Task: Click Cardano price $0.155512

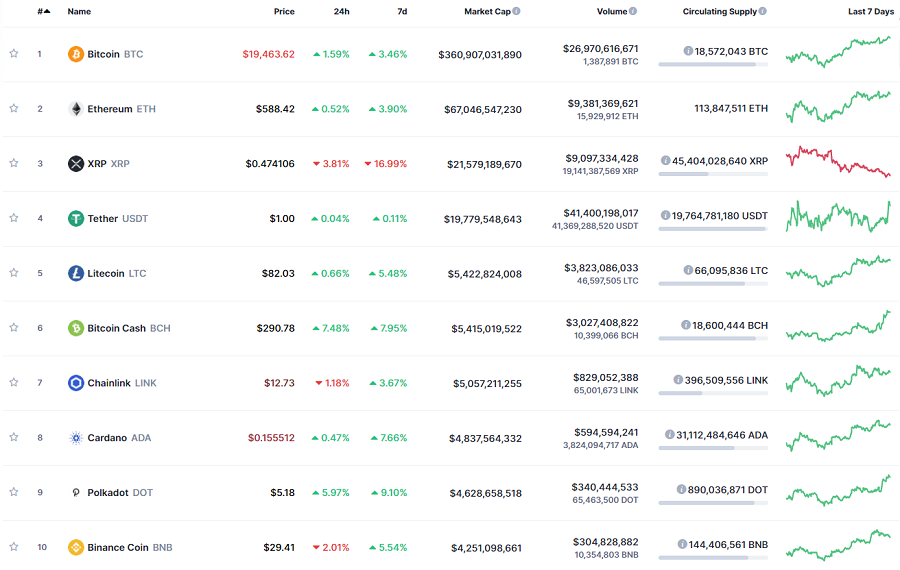Action: (271, 437)
